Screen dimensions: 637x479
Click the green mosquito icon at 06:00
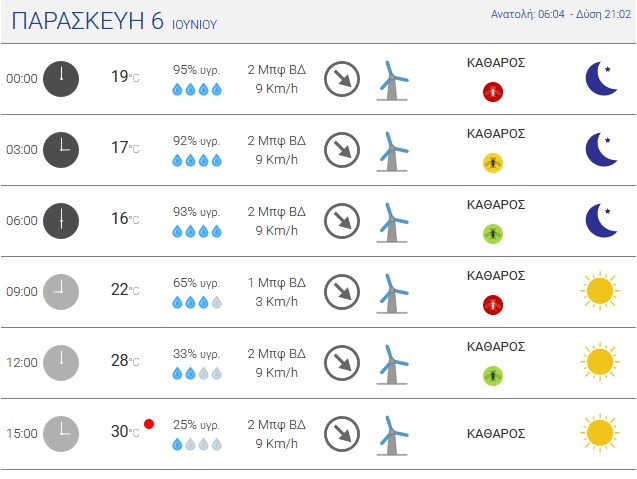(493, 234)
